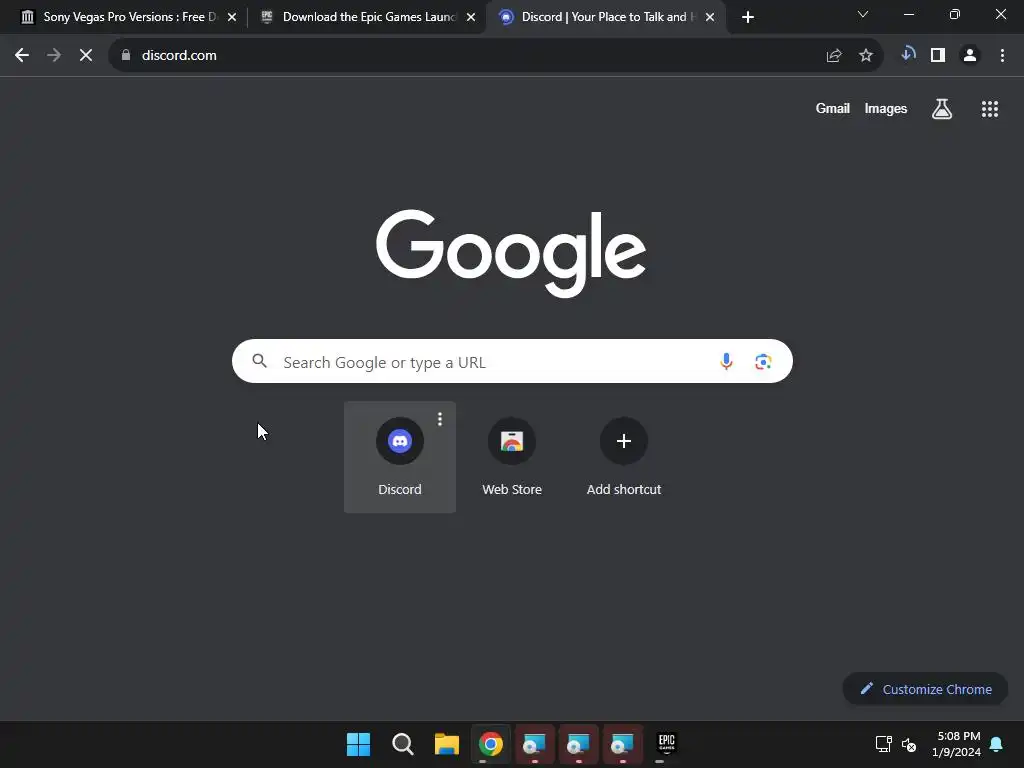Open the Epic Games taskbar icon
This screenshot has width=1024, height=768.
point(666,744)
